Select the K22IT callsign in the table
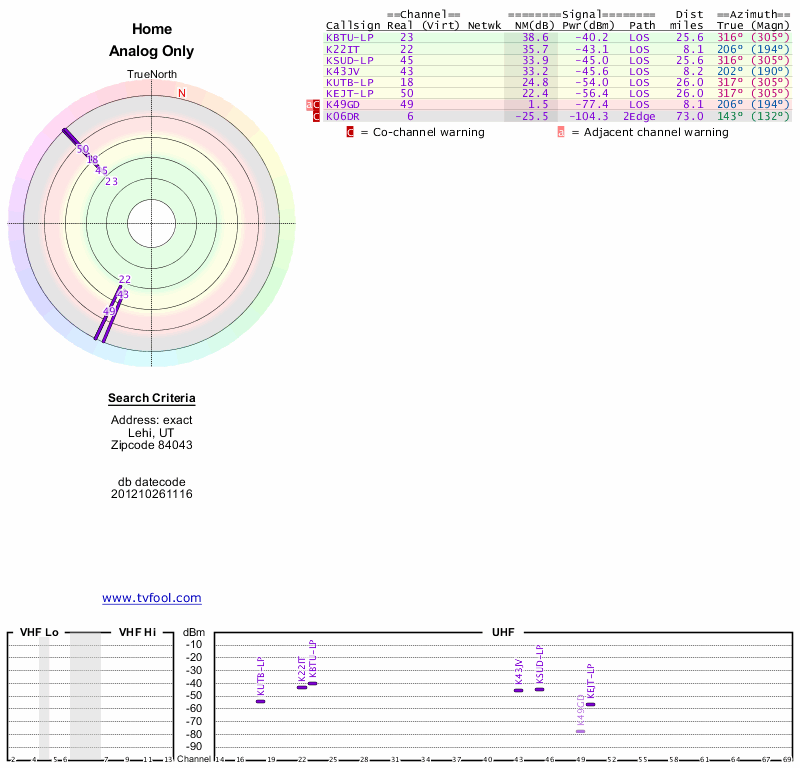The height and width of the screenshot is (768, 800). point(342,49)
